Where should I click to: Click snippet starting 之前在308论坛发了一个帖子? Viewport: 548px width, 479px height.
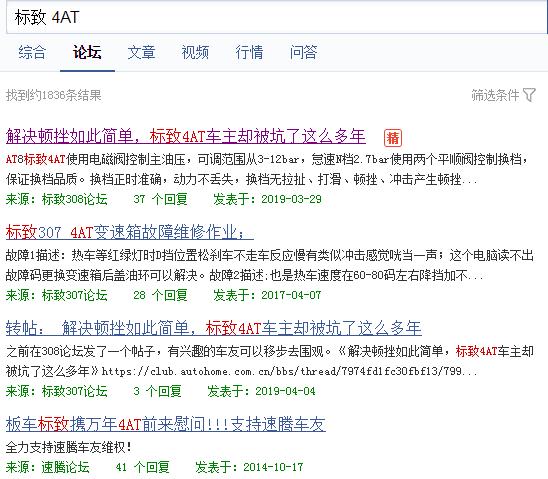pos(269,361)
